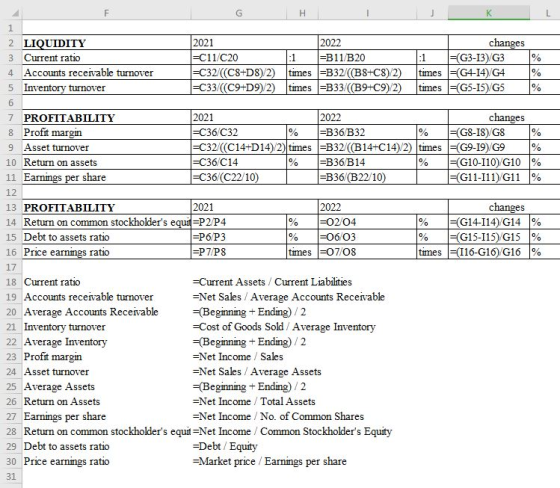Click '=Market price / Earnings per share' text
Image resolution: width=560 pixels, height=488 pixels.
[x=270, y=461]
